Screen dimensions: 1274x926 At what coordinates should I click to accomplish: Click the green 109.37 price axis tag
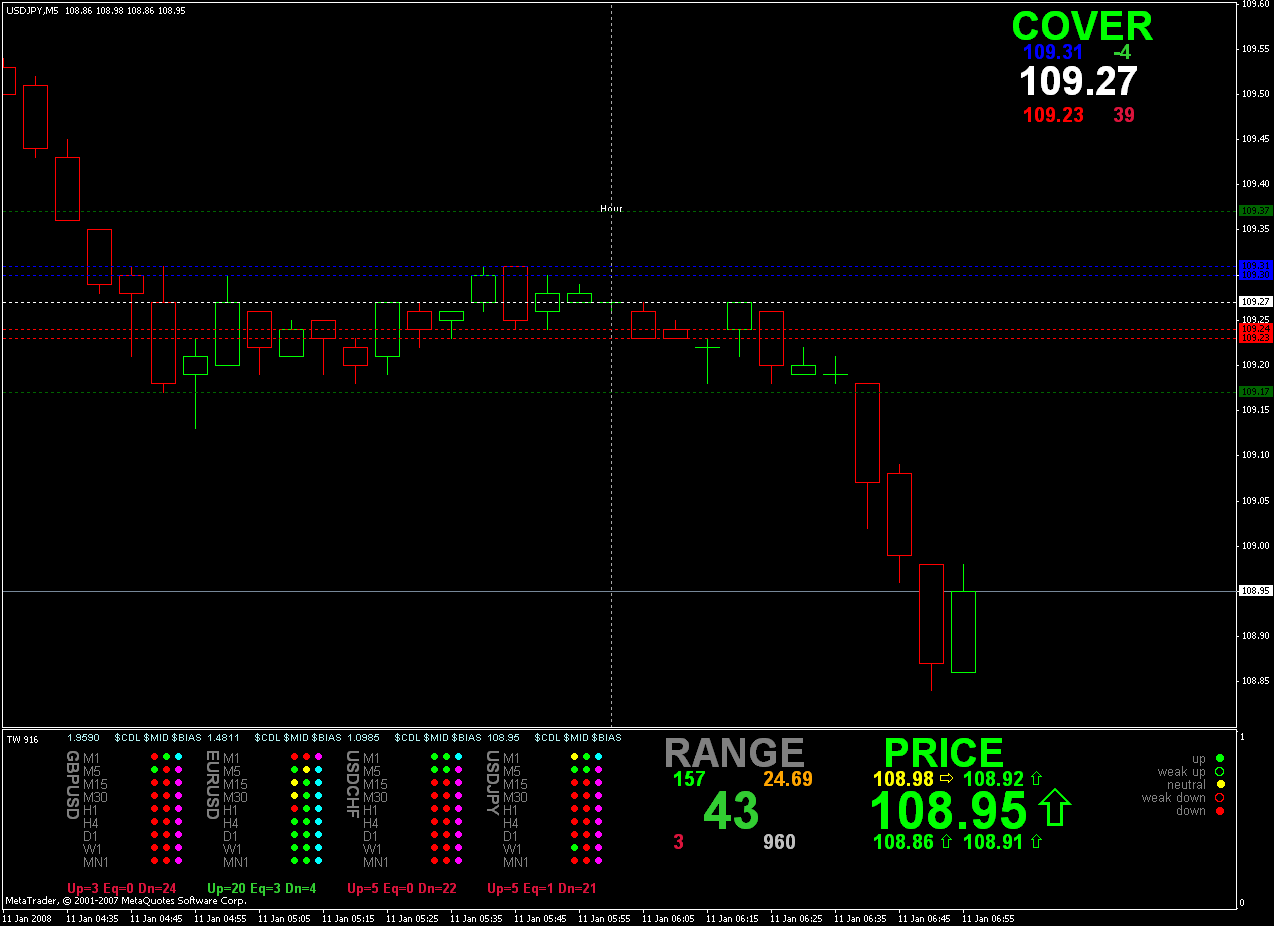click(x=1255, y=211)
